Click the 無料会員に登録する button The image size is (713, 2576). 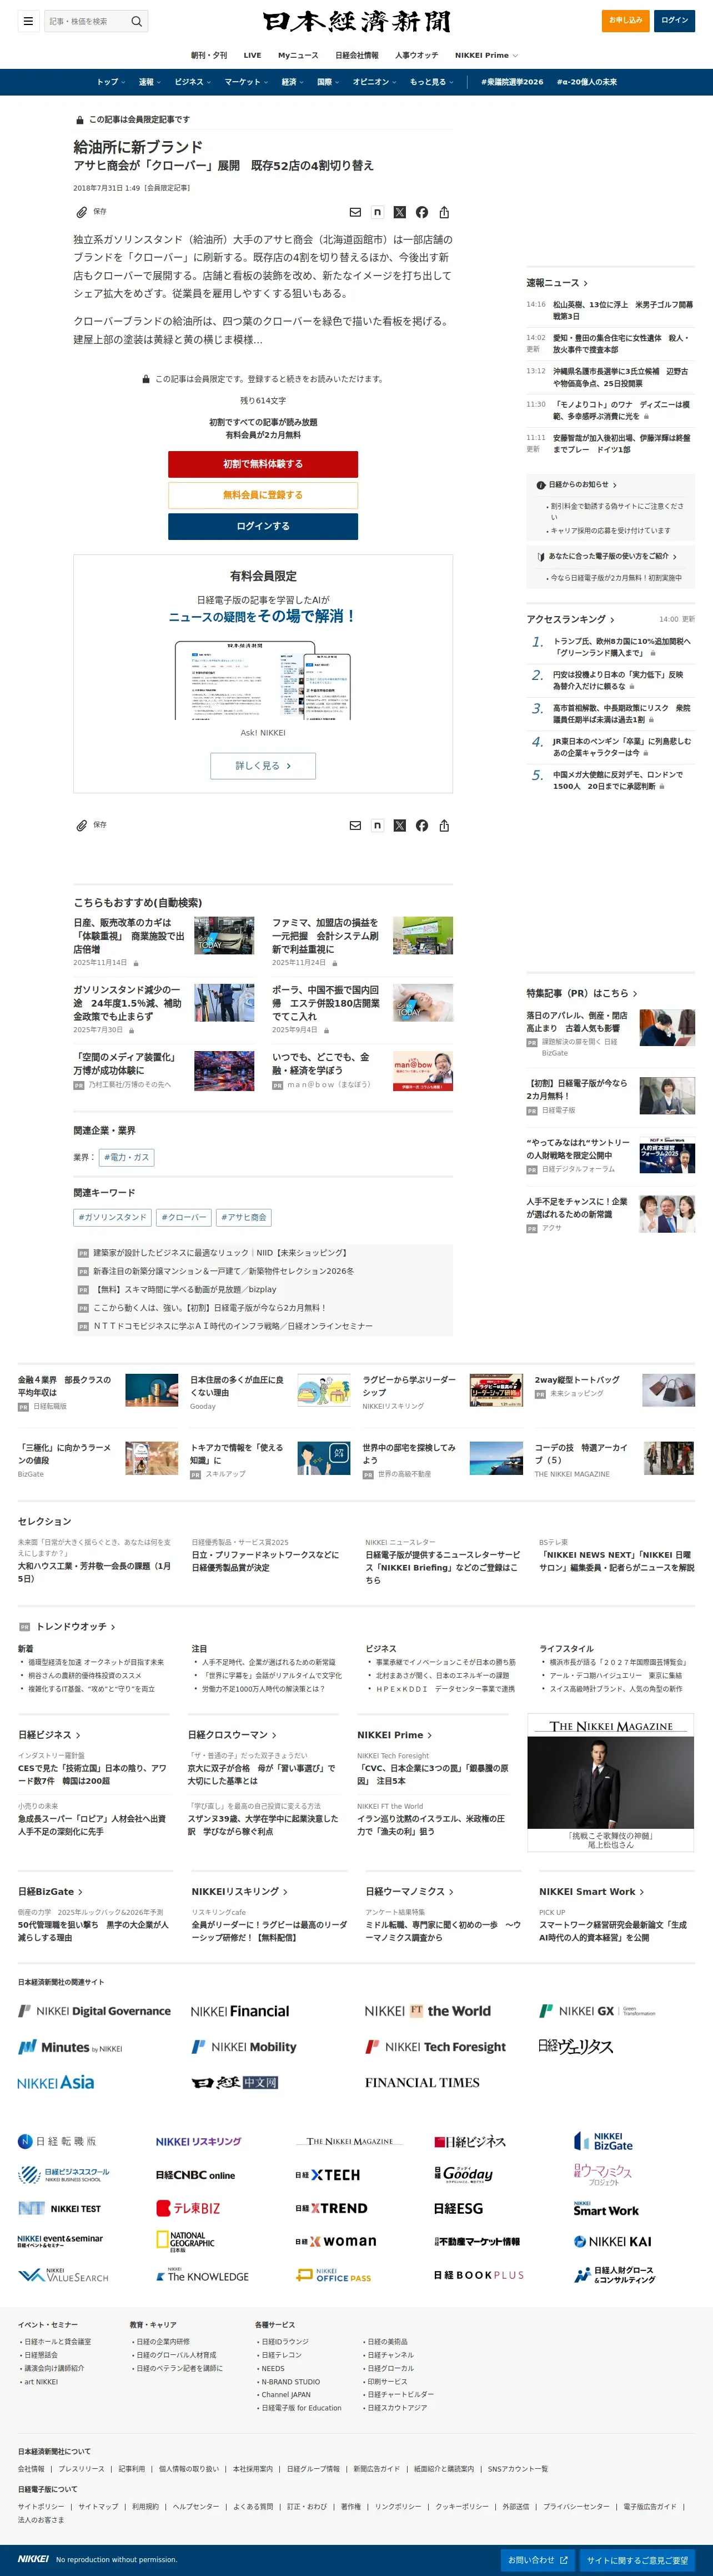click(x=263, y=495)
